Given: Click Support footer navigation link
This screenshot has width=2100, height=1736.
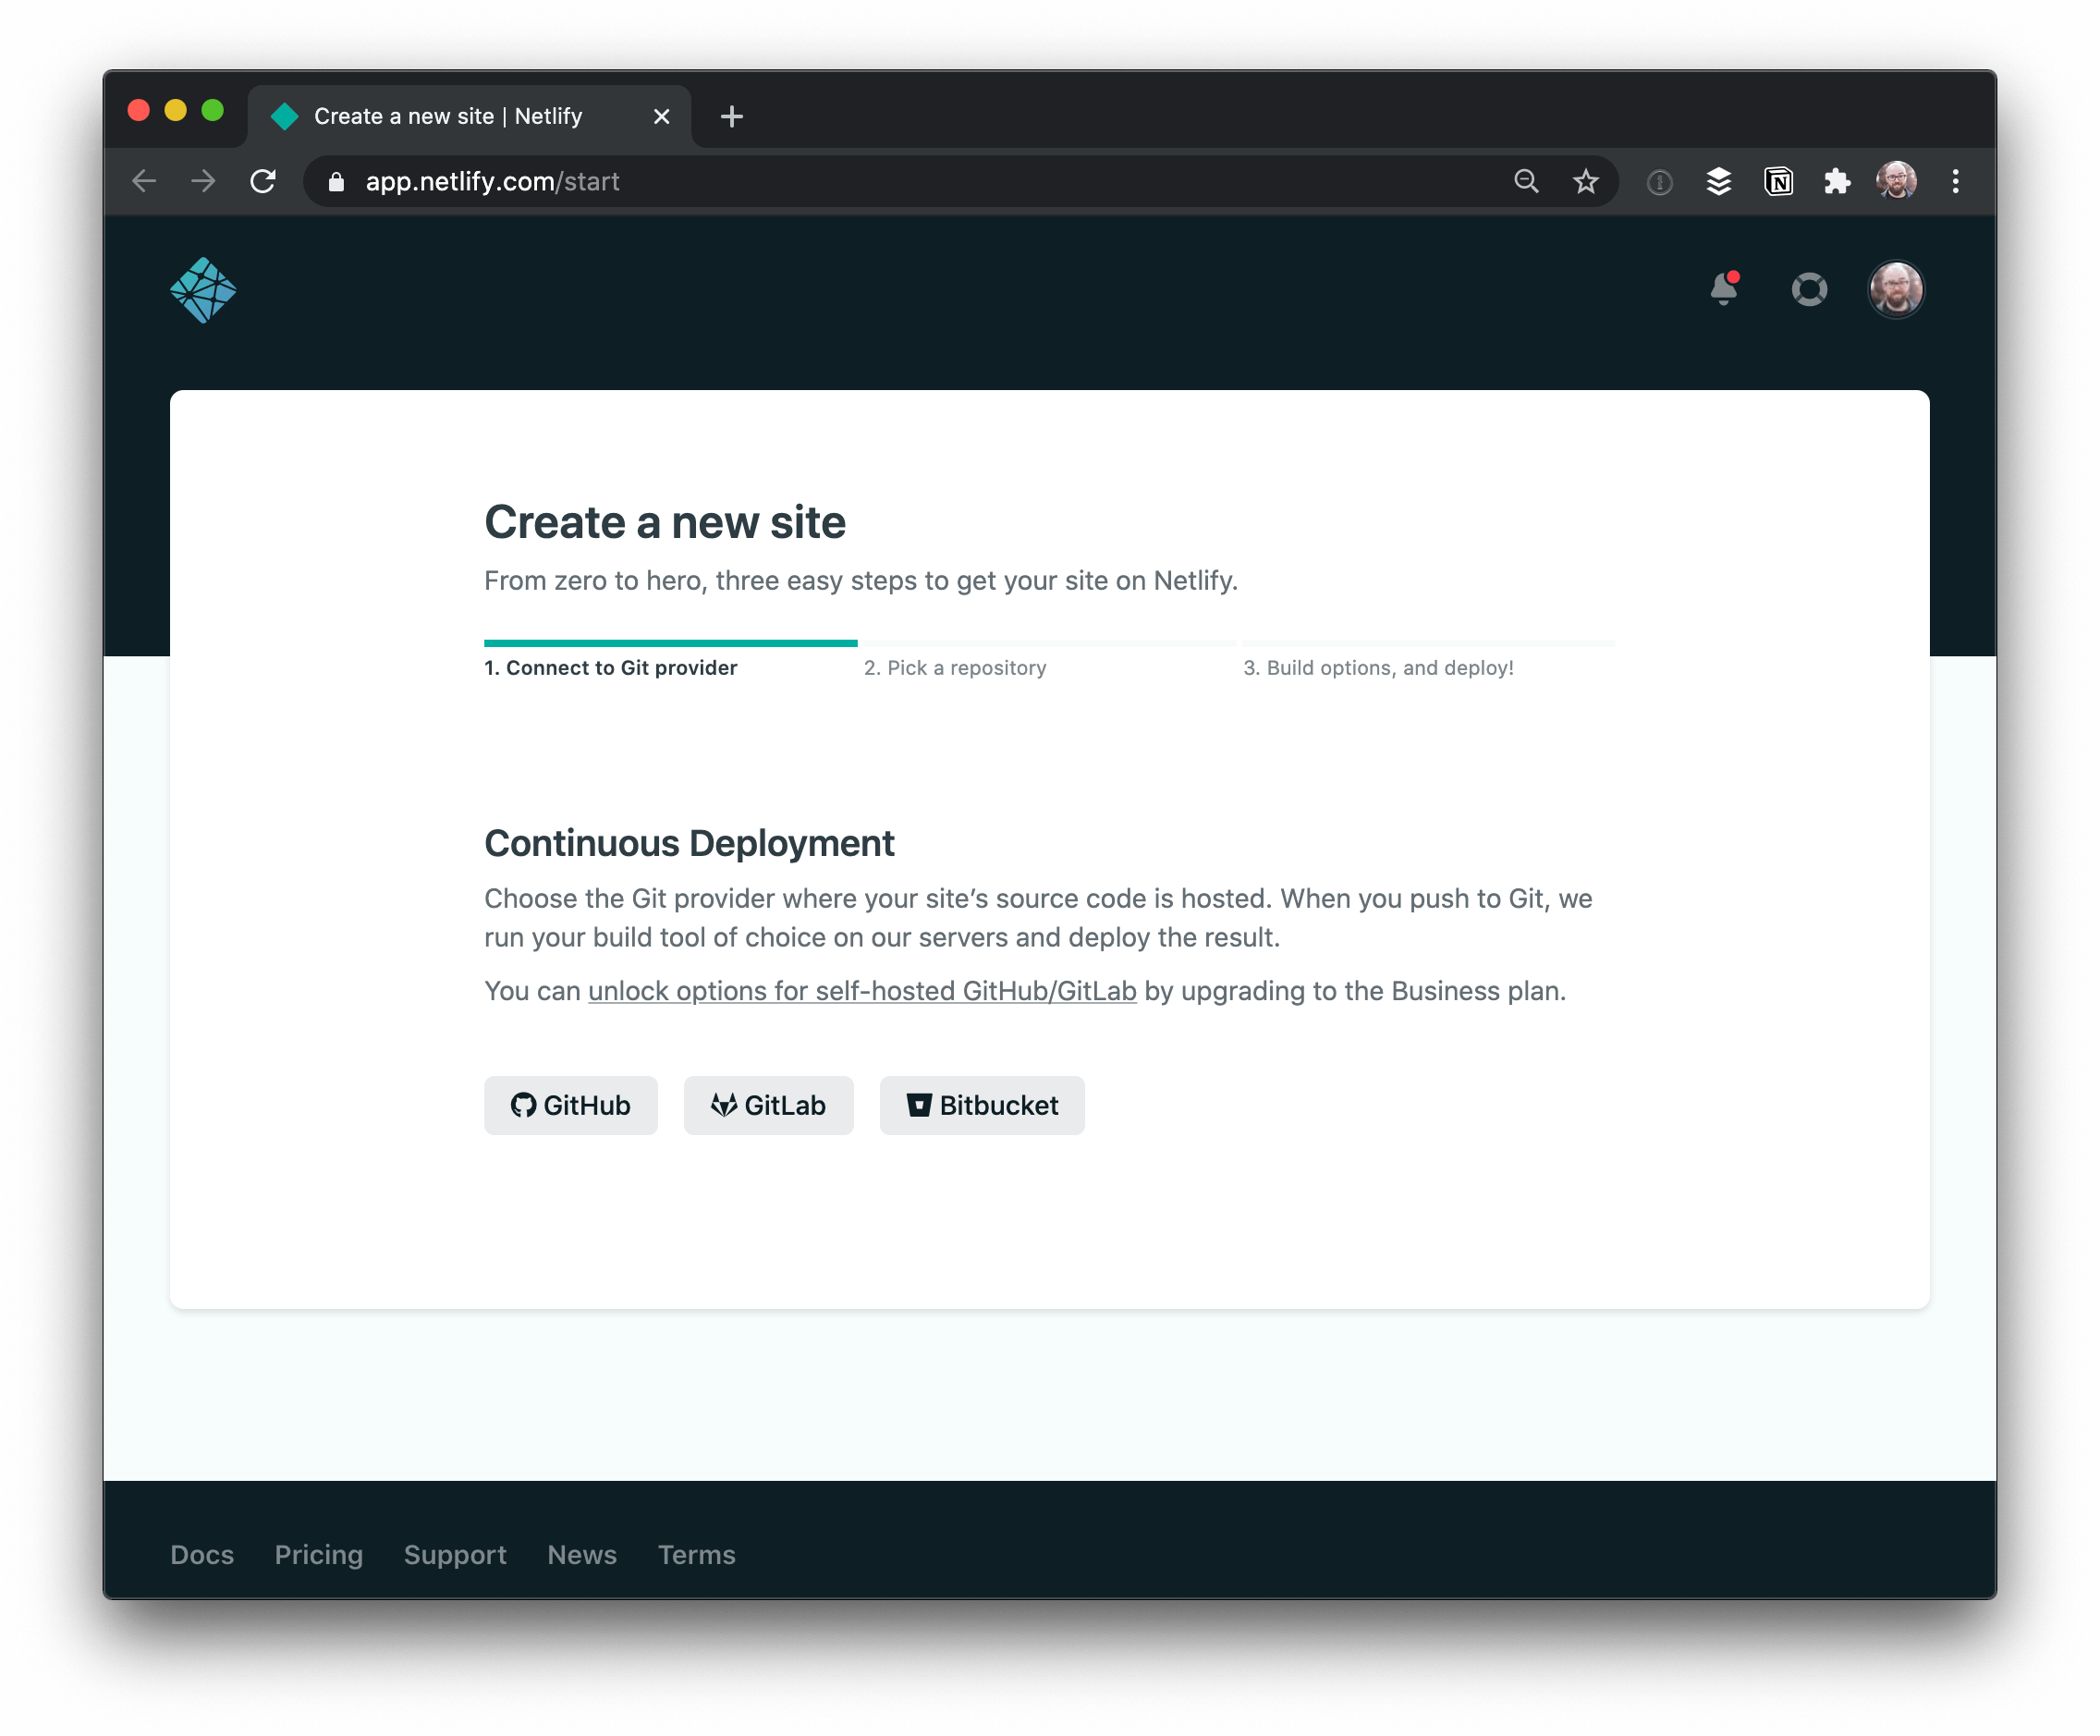Looking at the screenshot, I should (456, 1555).
